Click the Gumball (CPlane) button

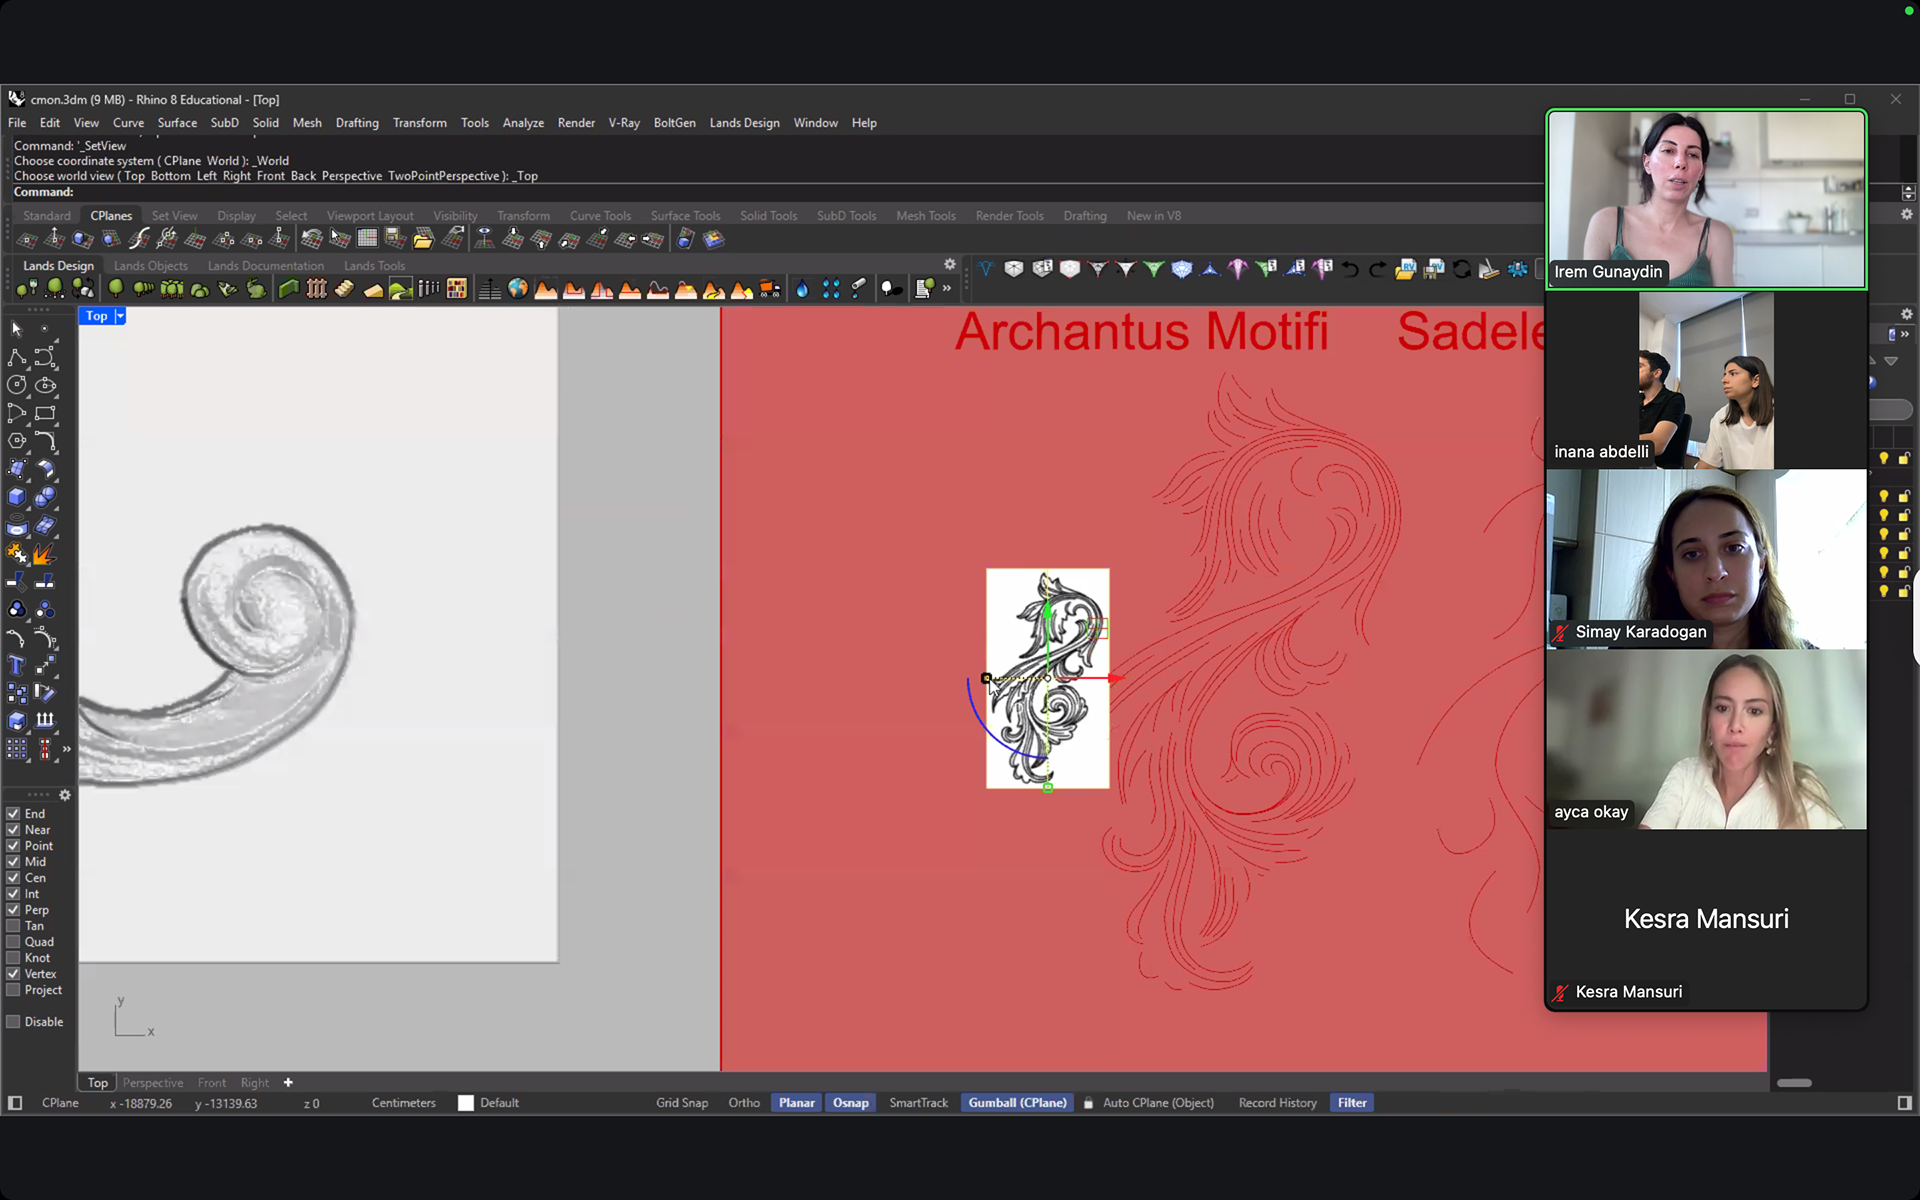1017,1103
